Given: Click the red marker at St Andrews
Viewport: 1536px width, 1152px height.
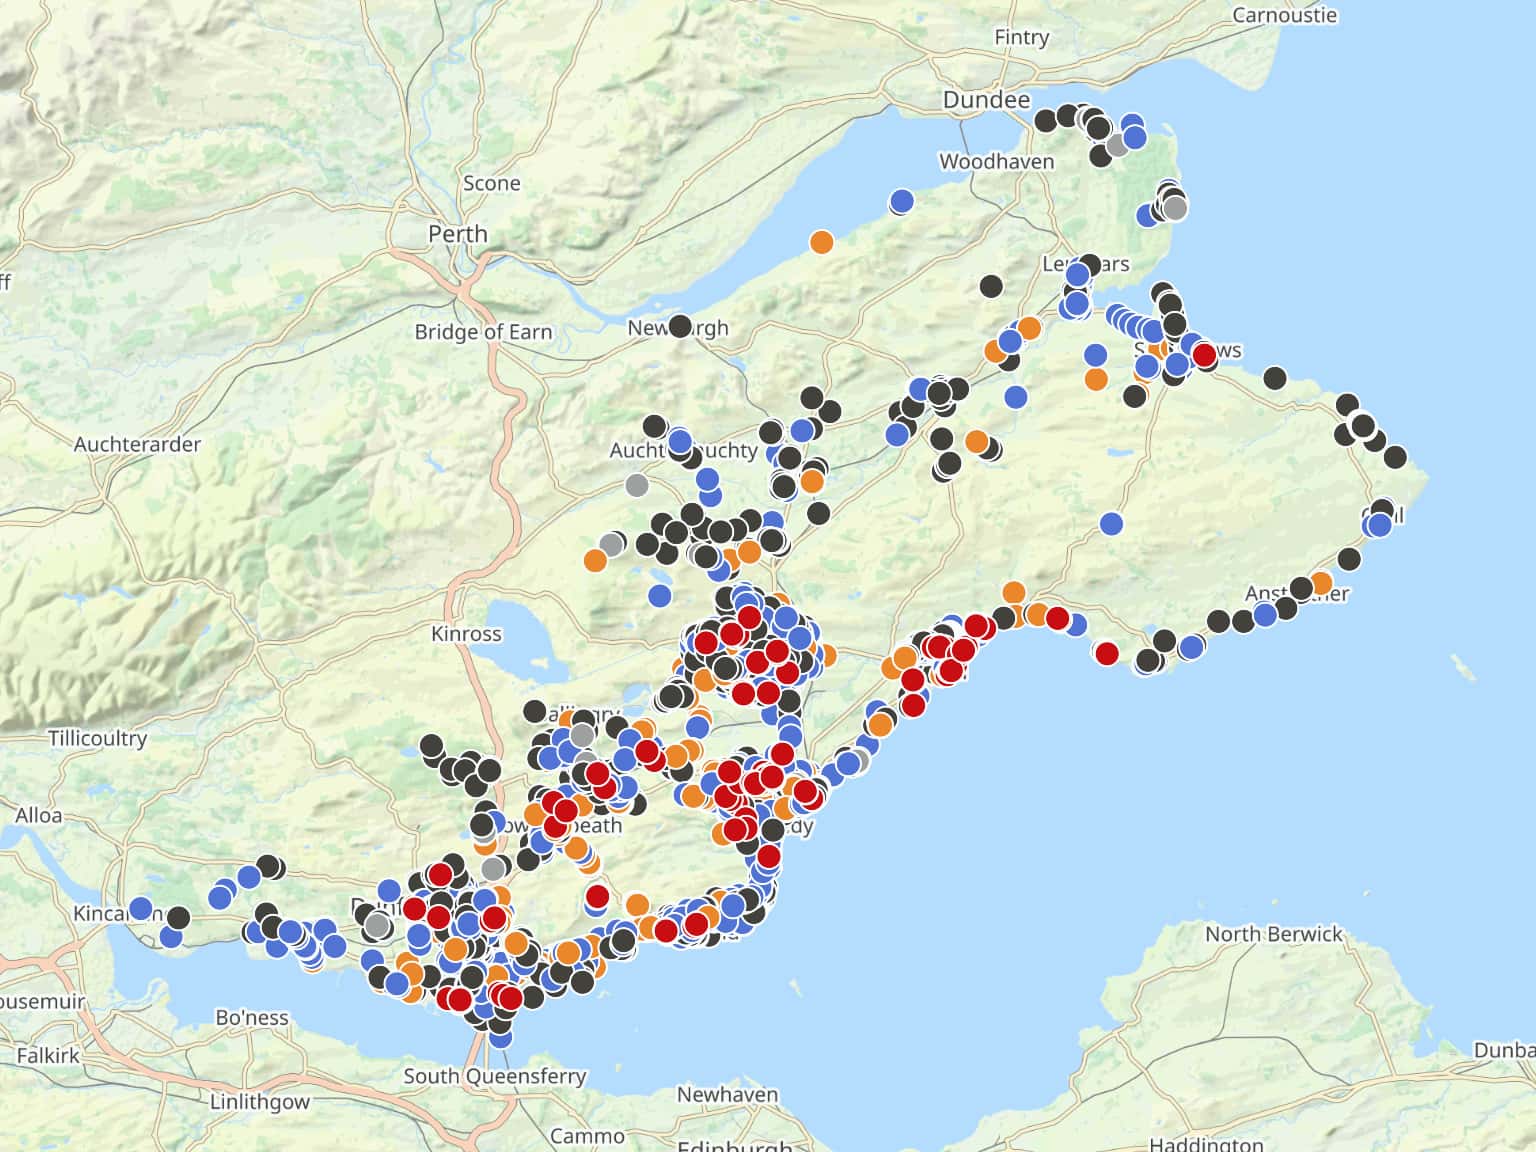Looking at the screenshot, I should [1204, 354].
